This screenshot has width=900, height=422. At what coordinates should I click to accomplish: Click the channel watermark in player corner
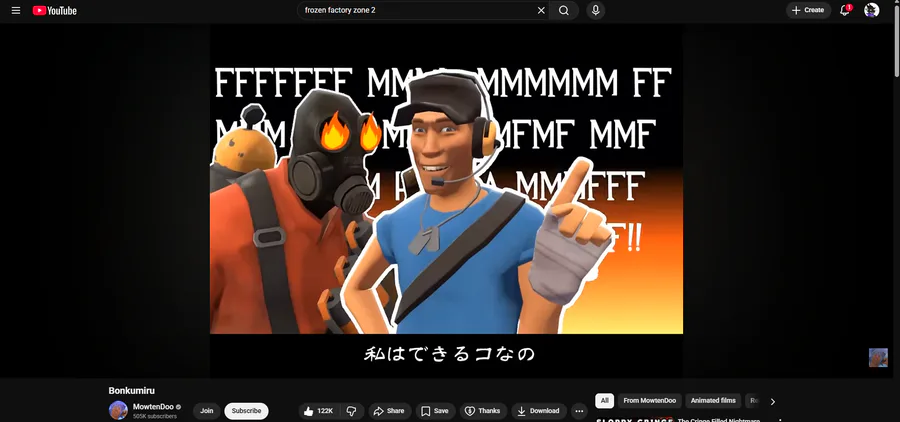click(x=878, y=357)
